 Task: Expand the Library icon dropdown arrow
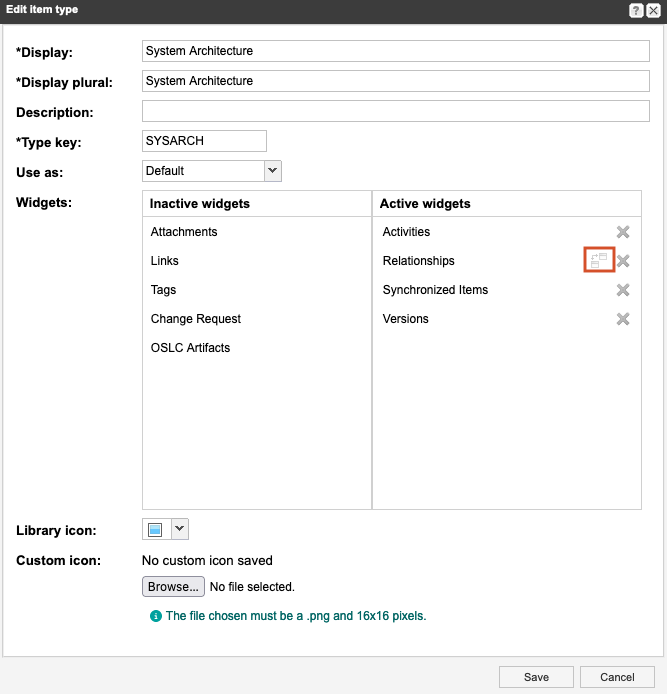coord(180,529)
